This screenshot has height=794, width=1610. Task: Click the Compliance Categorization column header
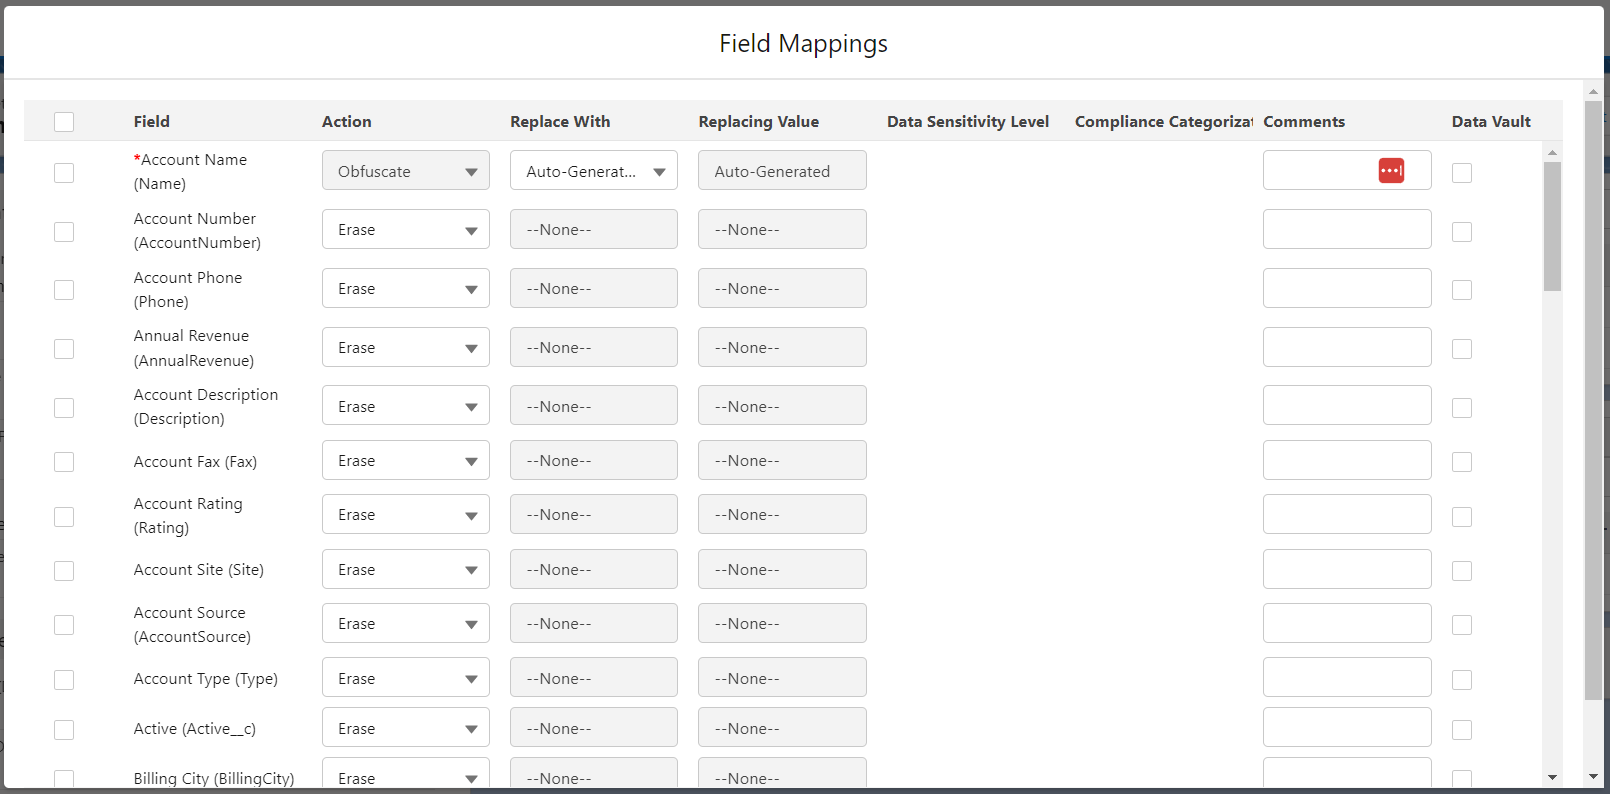click(1163, 122)
